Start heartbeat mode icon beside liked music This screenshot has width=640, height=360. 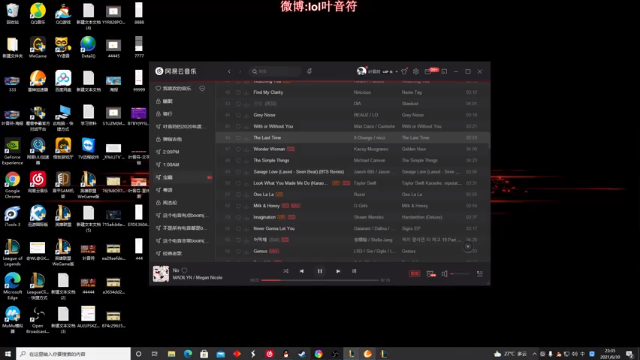pyautogui.click(x=202, y=89)
